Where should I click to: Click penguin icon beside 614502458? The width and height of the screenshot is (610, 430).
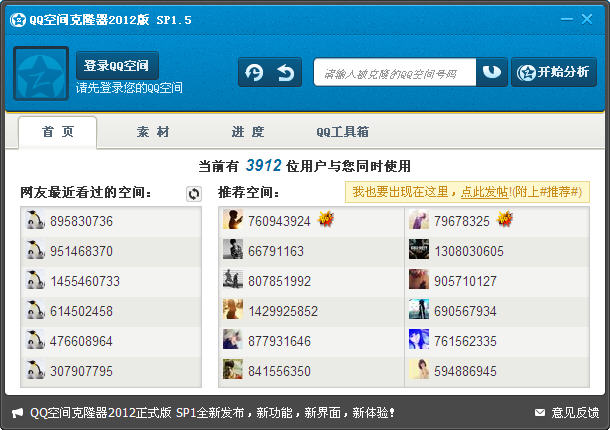pyautogui.click(x=35, y=310)
